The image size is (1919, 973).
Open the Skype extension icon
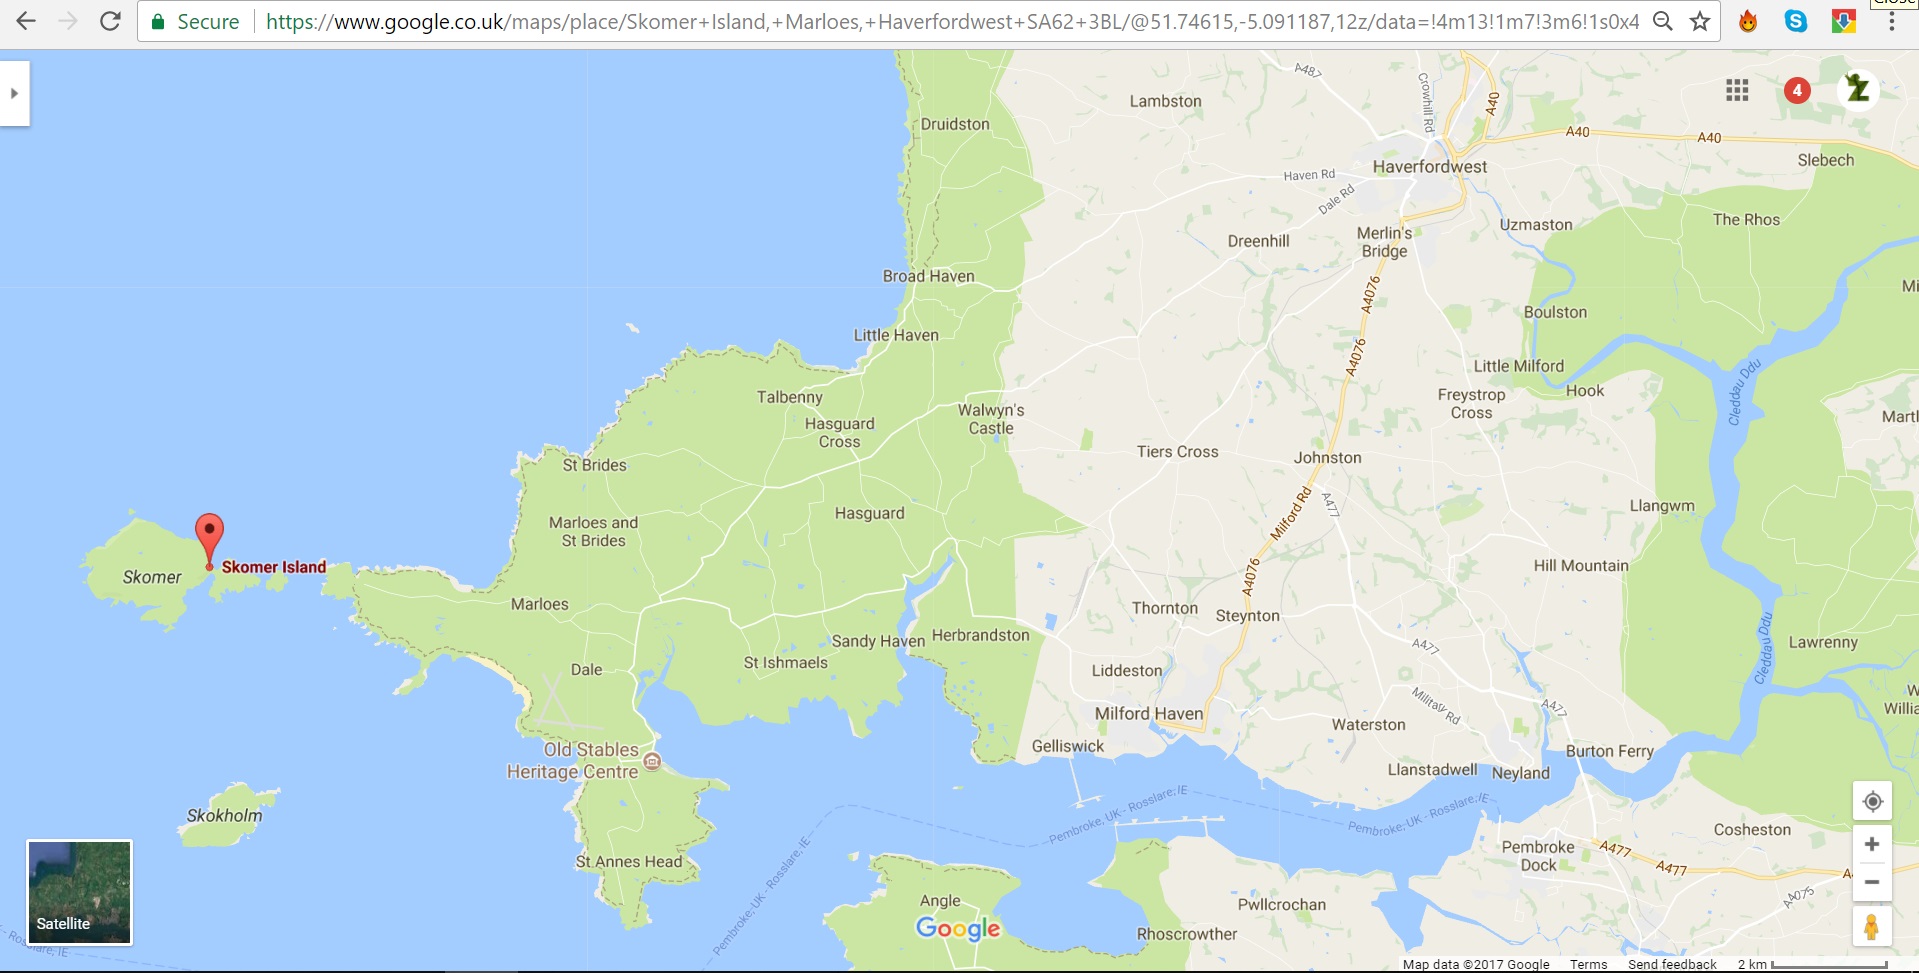1795,21
